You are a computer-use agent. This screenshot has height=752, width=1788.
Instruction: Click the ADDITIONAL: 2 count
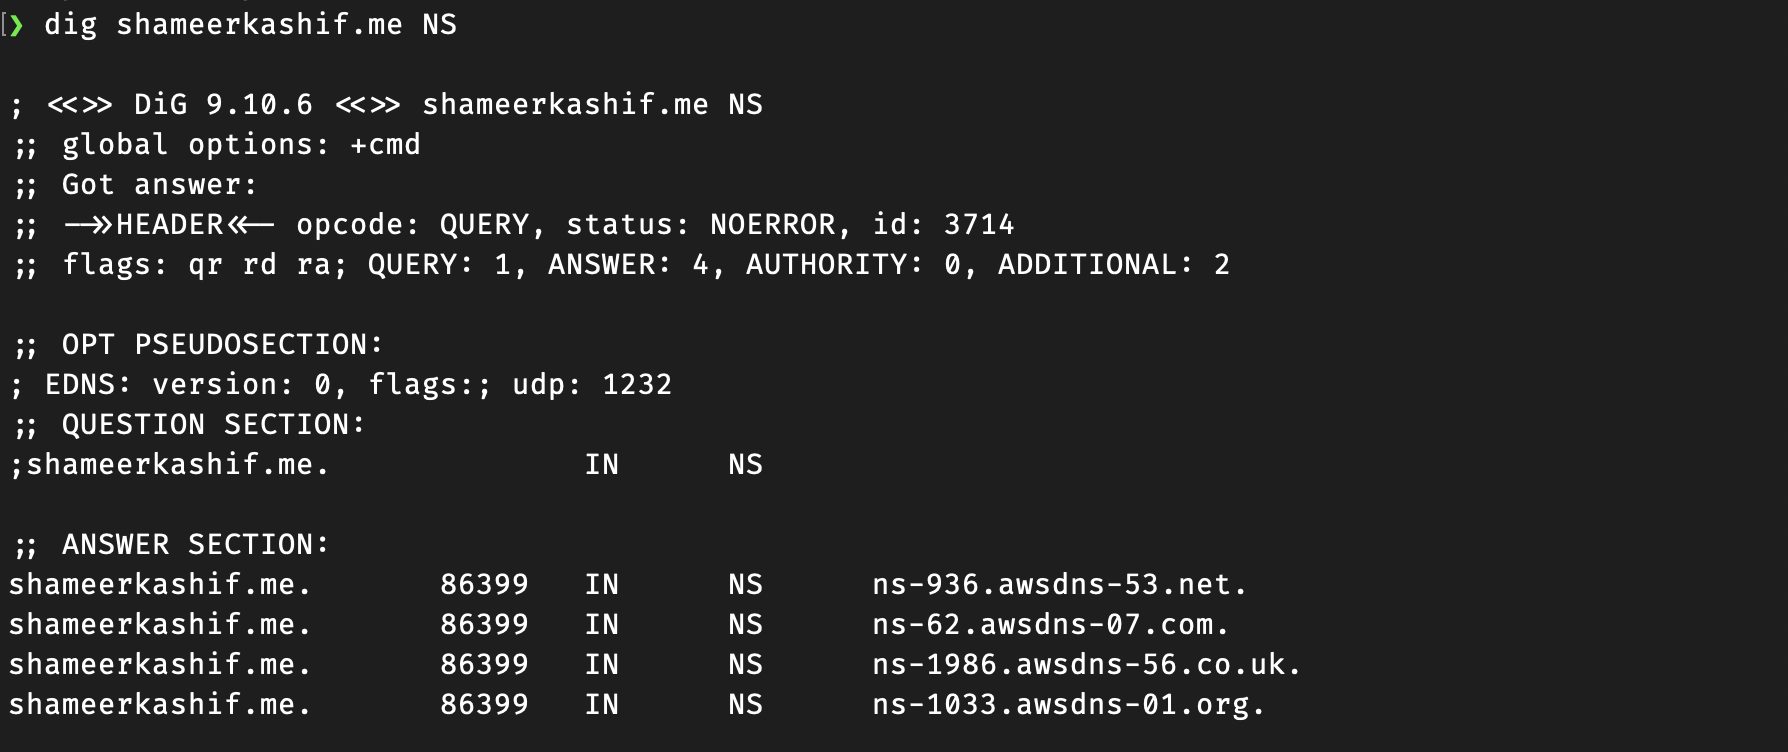1114,265
